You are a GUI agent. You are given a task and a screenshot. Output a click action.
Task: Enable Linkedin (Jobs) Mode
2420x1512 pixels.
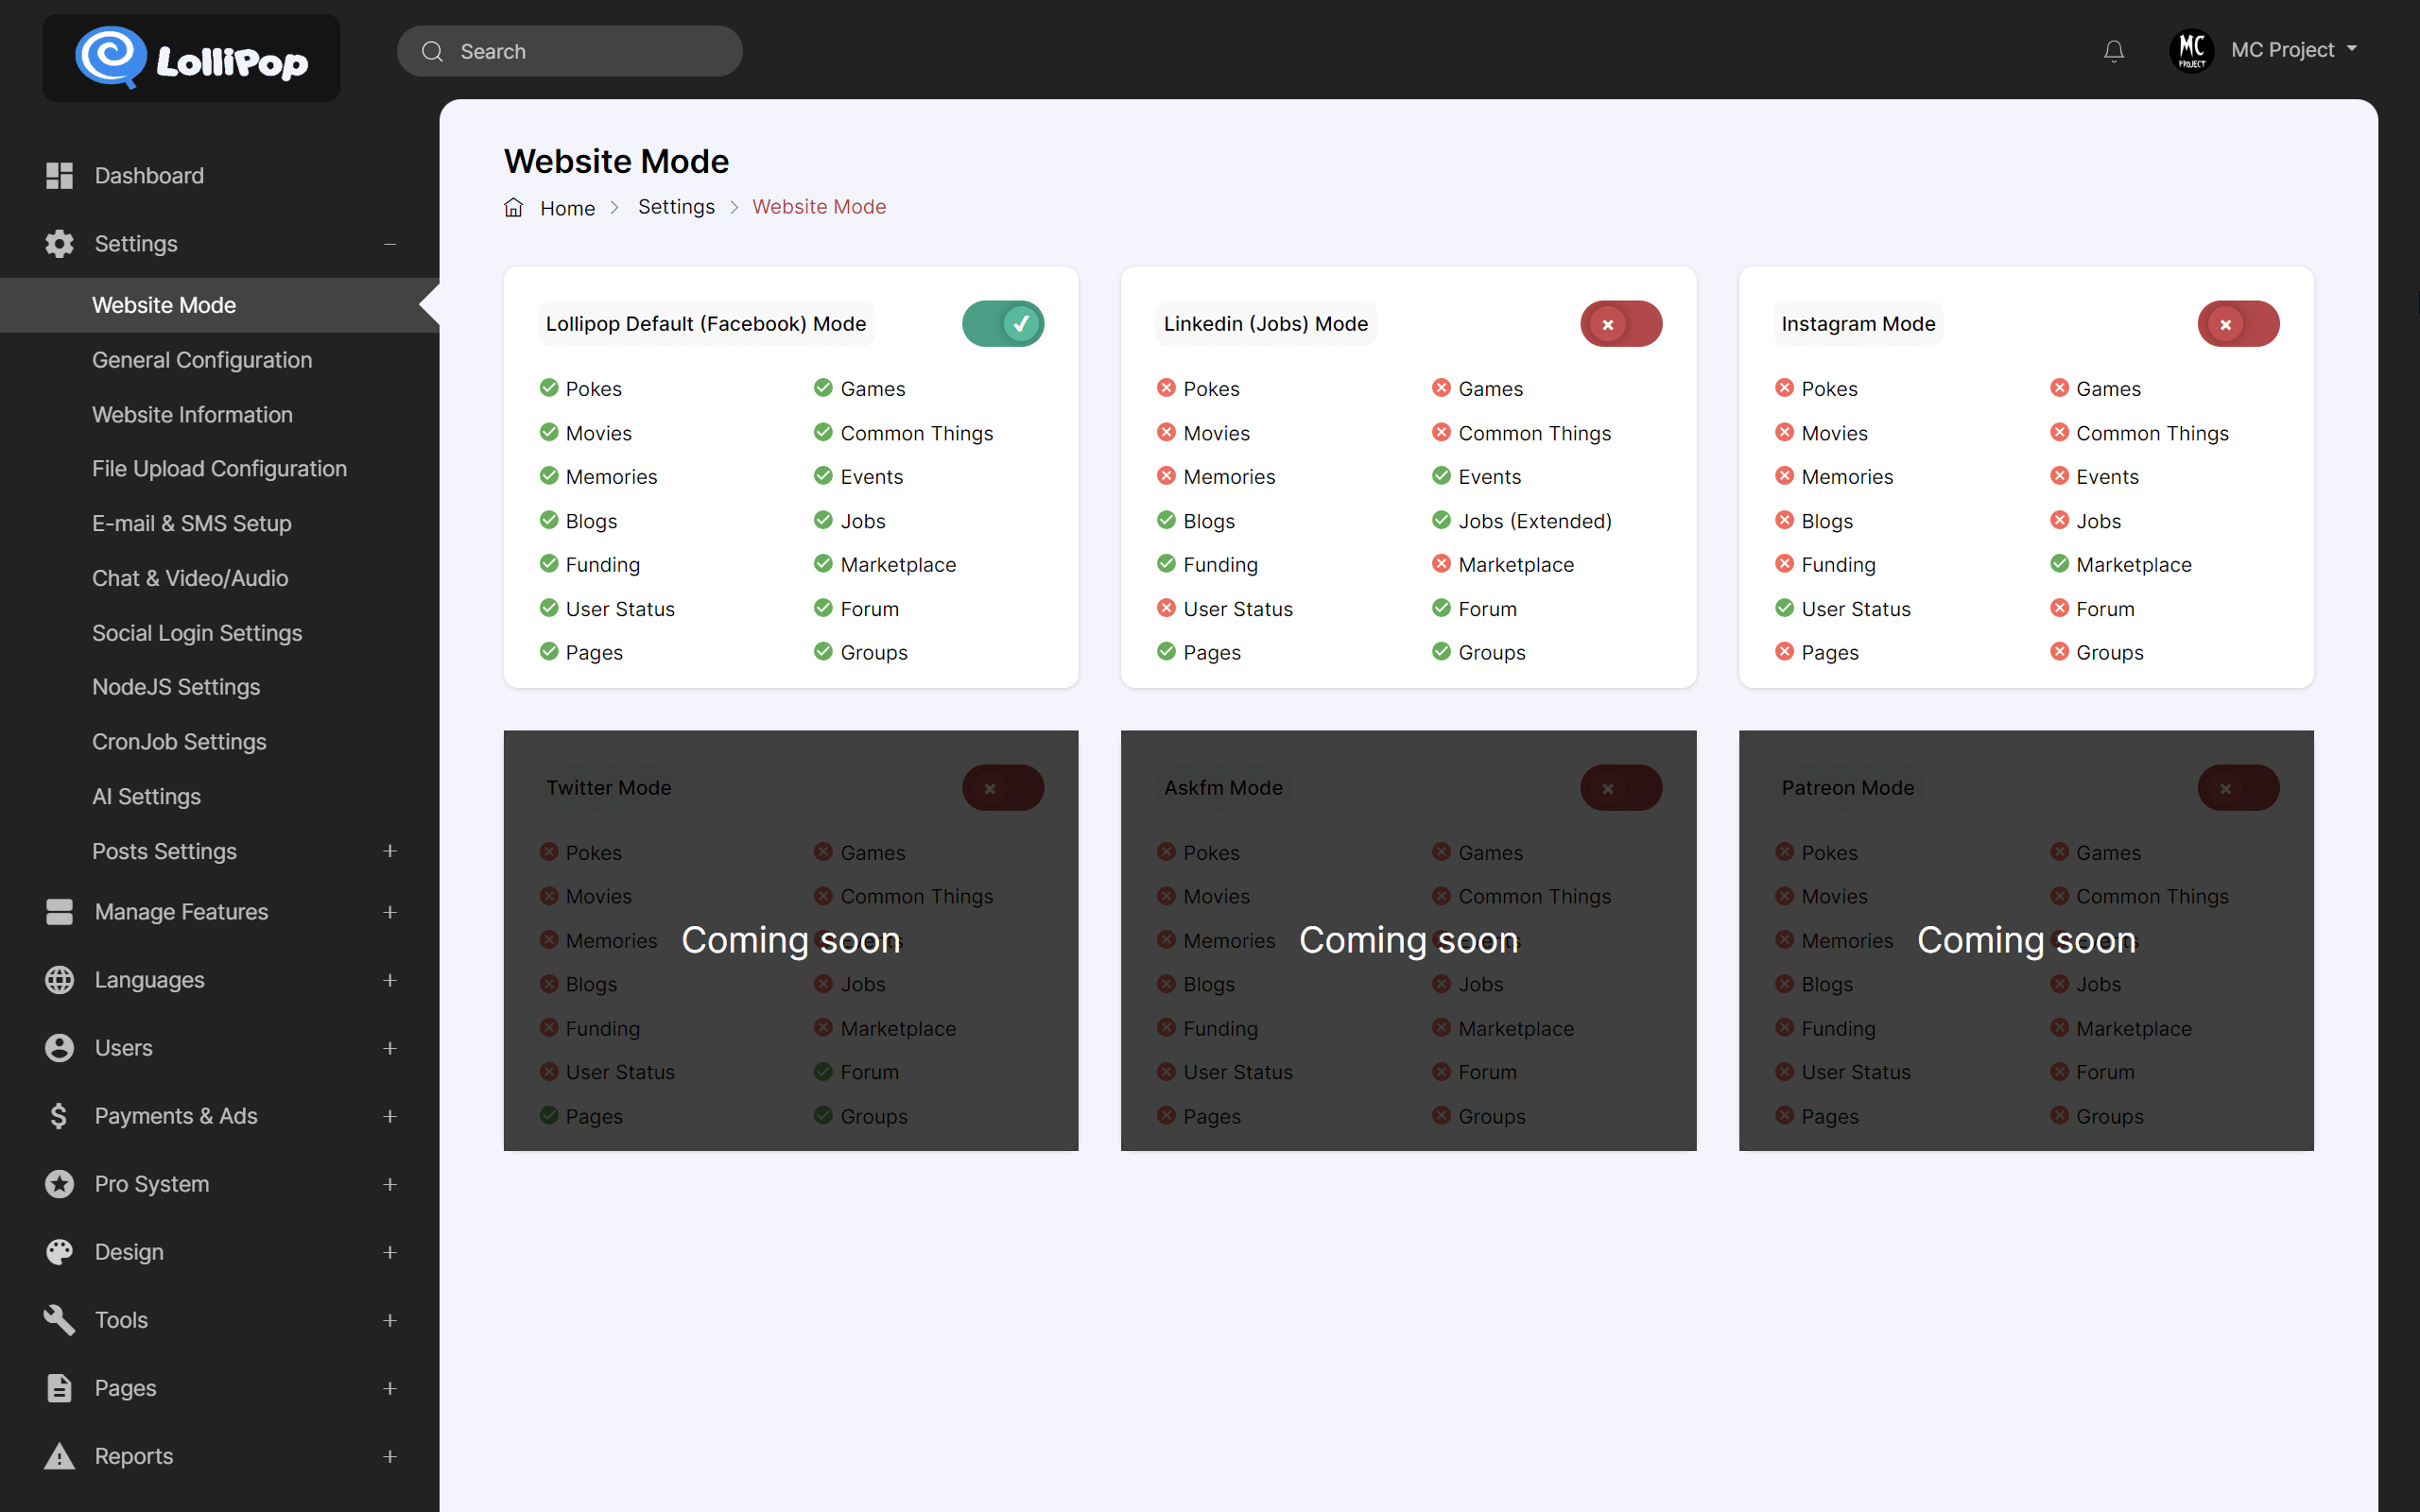click(x=1621, y=323)
